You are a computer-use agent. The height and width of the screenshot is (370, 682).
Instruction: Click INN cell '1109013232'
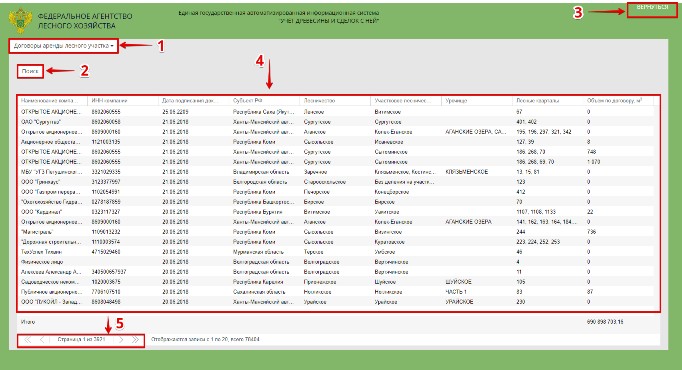pyautogui.click(x=106, y=232)
